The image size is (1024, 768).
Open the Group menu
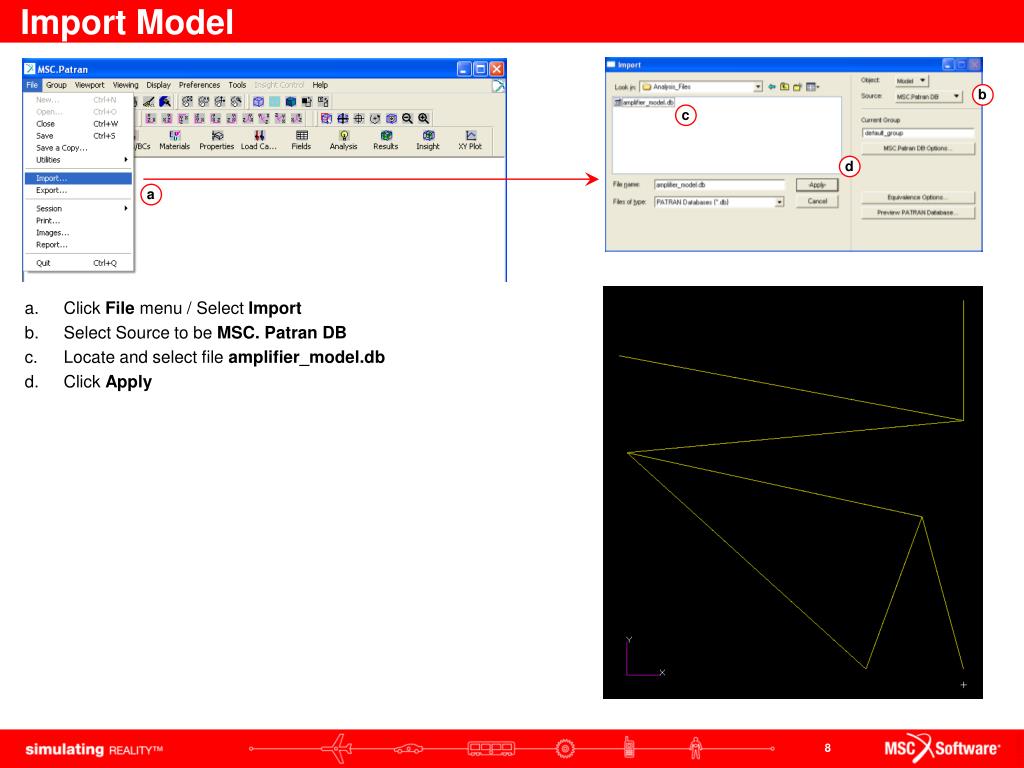click(56, 85)
